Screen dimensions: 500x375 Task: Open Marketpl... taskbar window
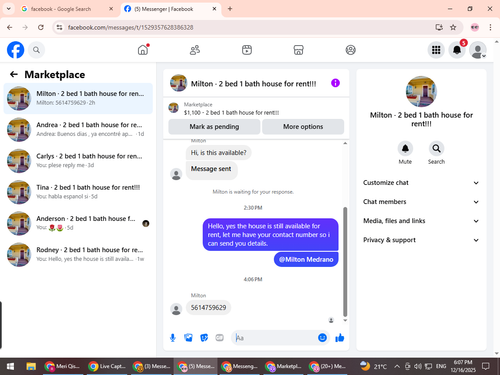[x=283, y=367]
